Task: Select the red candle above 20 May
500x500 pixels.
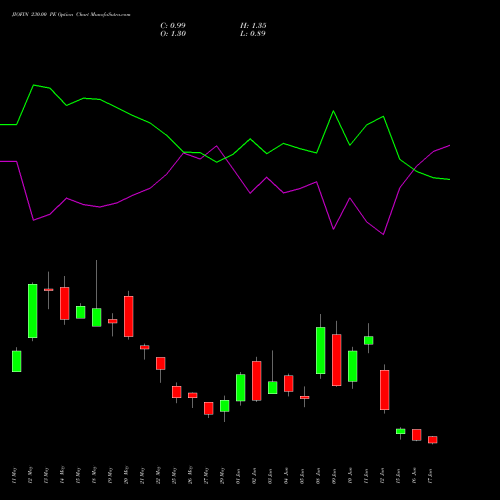Action: pyautogui.click(x=129, y=316)
